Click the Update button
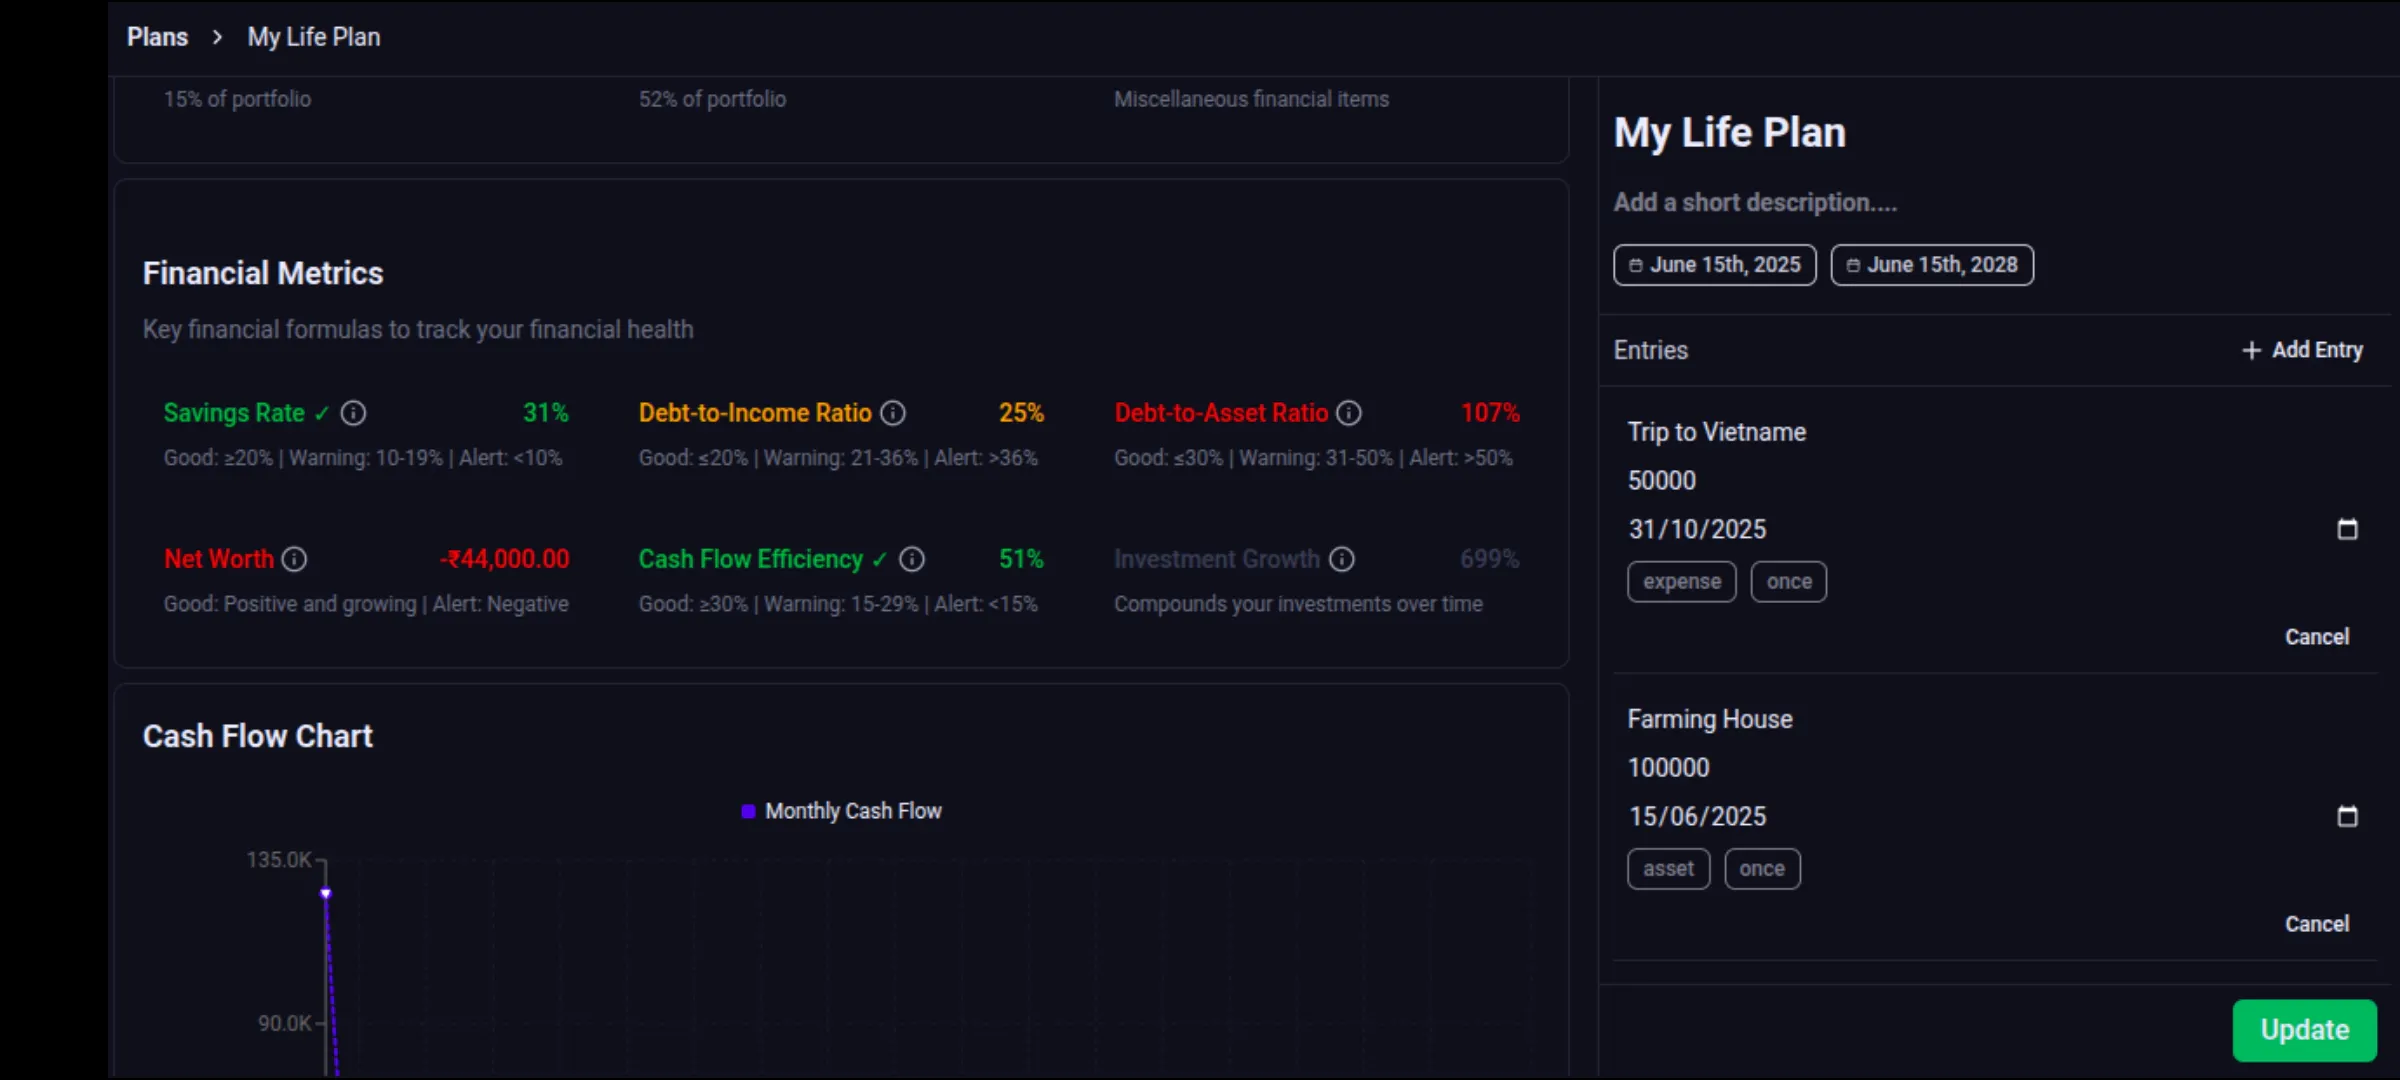Screen dimensions: 2400x1080 pos(2305,1030)
